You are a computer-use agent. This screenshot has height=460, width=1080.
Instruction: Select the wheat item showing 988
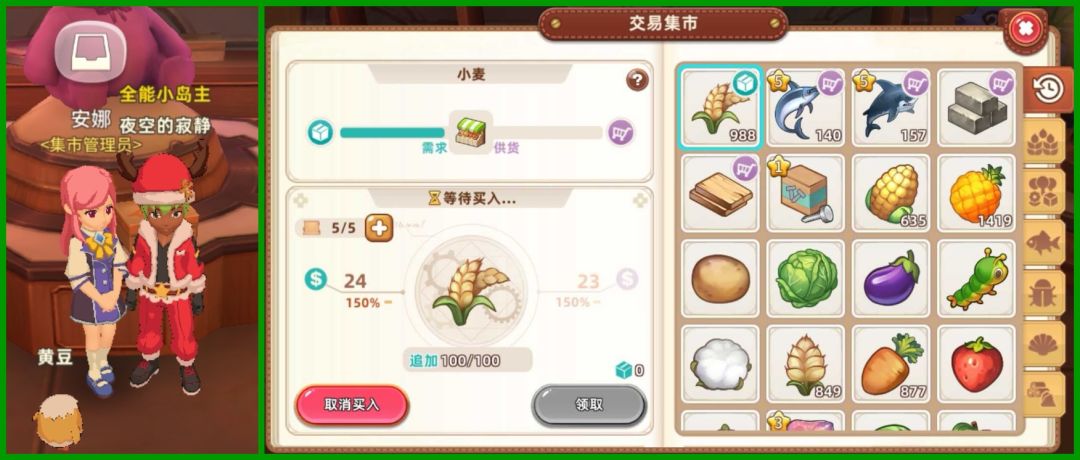720,107
